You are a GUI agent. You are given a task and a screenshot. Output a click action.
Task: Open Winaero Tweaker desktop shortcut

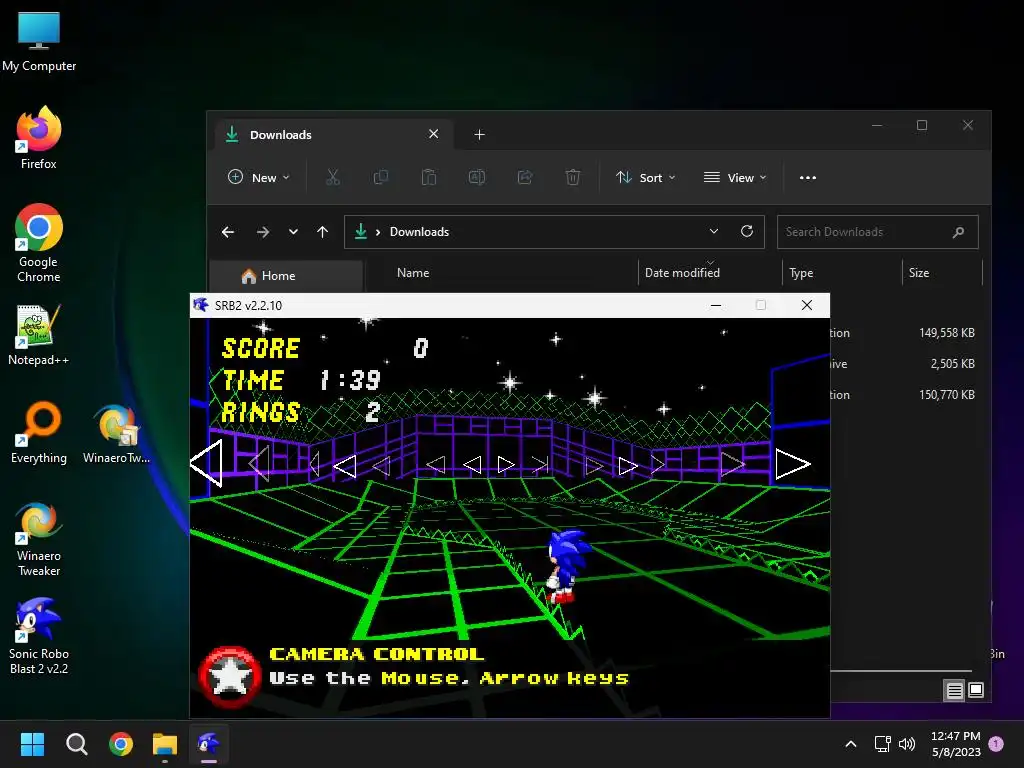pyautogui.click(x=39, y=538)
